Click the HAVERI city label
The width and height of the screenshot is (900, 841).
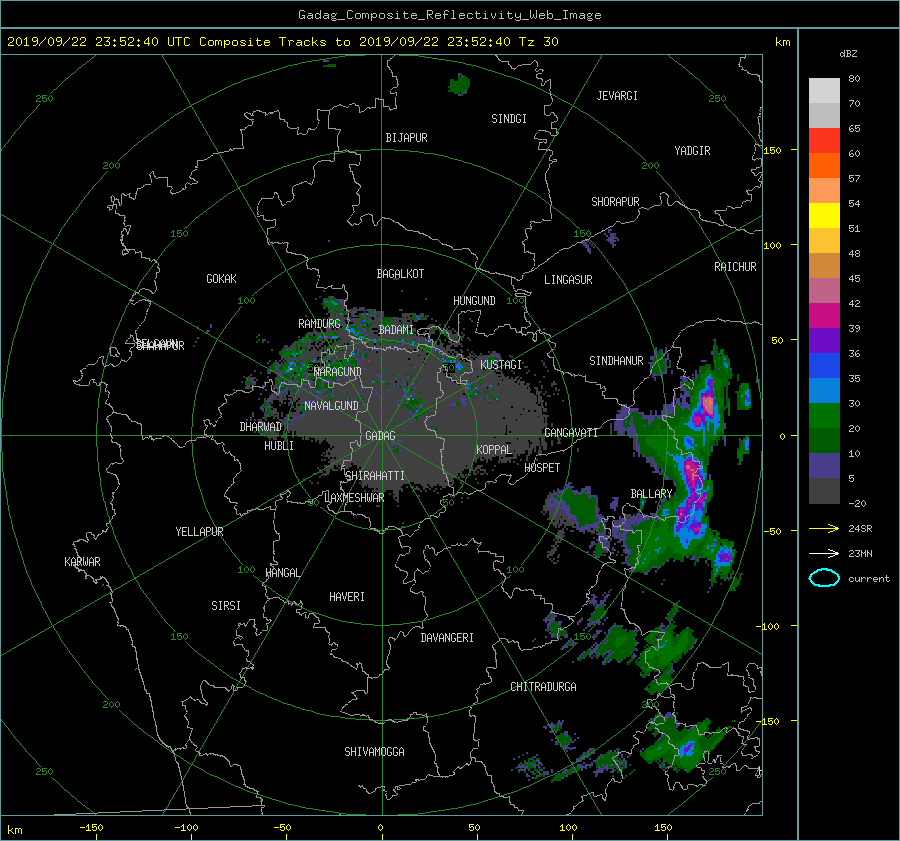347,596
